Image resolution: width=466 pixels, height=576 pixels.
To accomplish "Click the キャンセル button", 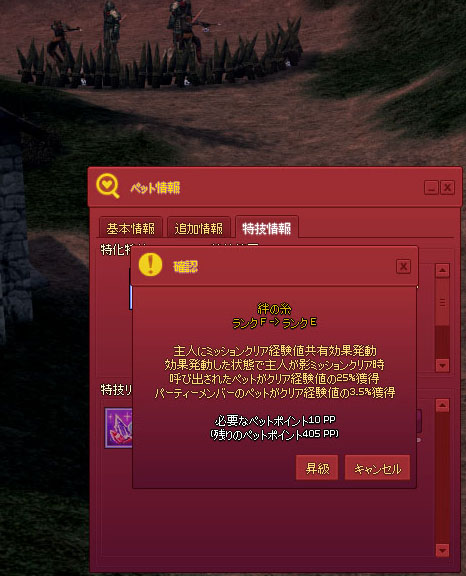I will tap(377, 468).
